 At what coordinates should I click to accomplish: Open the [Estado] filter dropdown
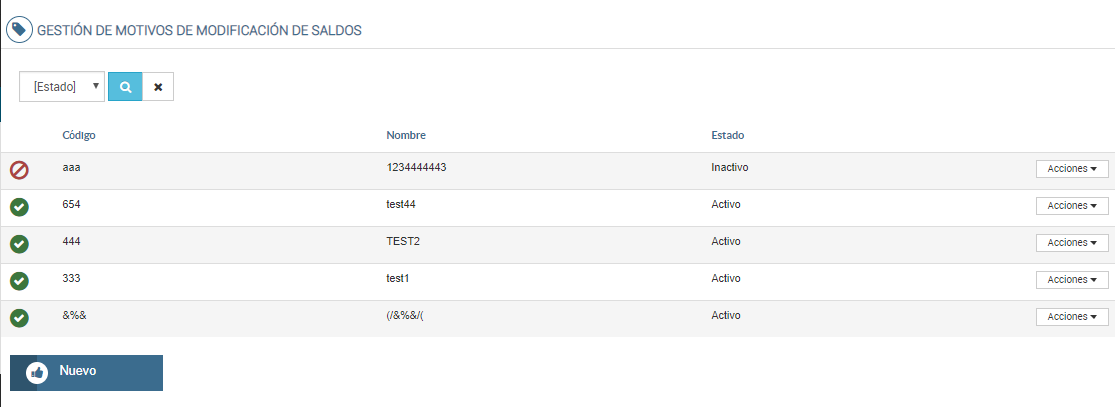62,87
